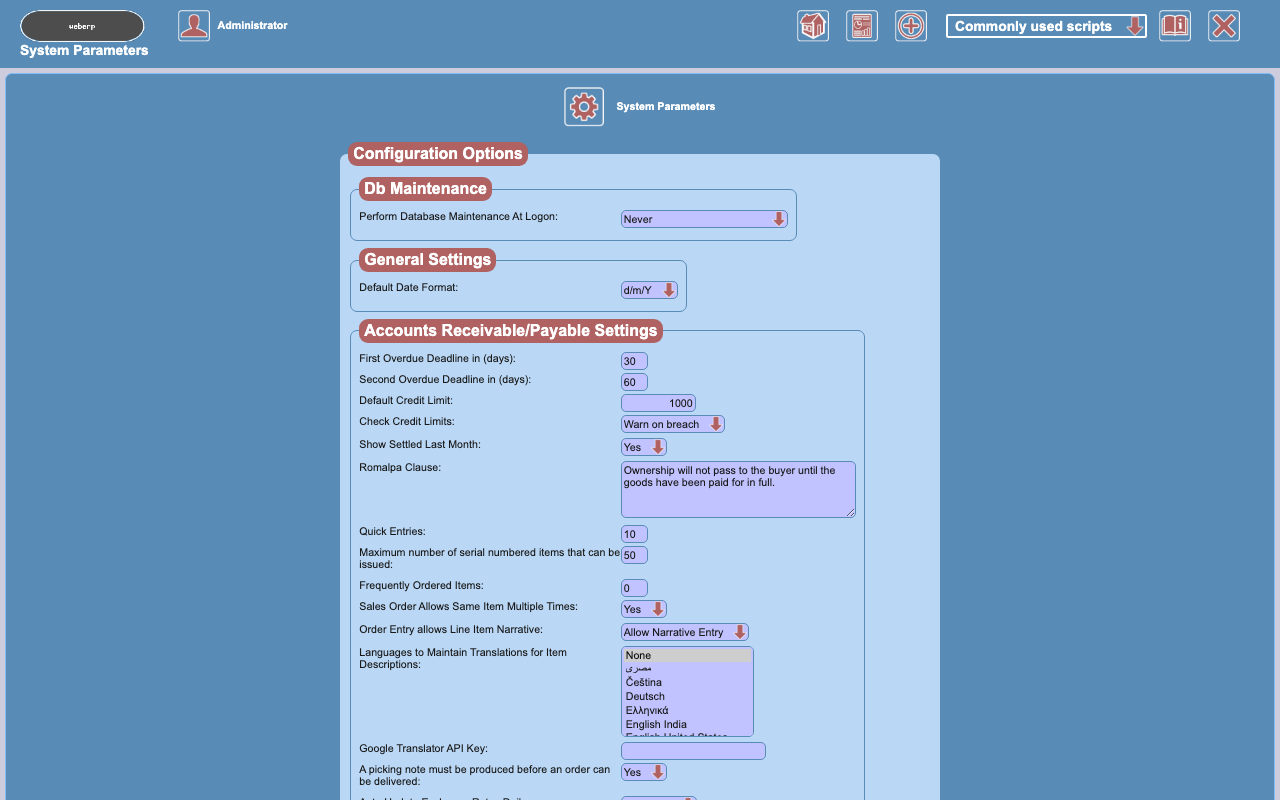Click the Quick Entries field

[x=634, y=534]
